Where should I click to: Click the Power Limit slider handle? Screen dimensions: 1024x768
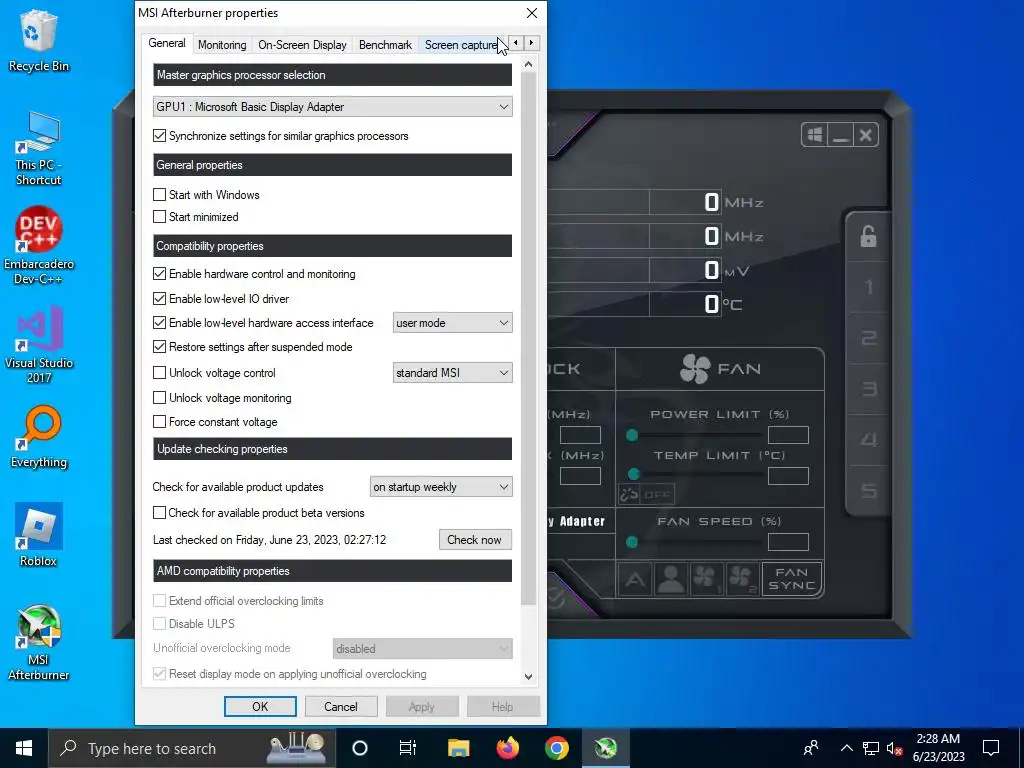click(632, 435)
